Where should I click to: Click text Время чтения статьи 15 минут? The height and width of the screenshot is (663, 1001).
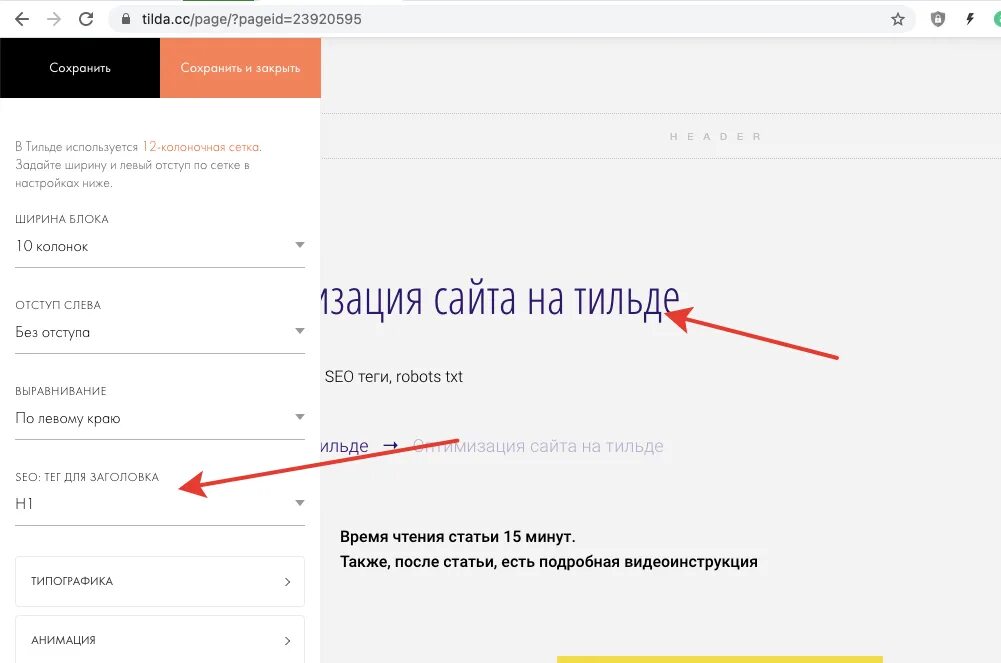tap(457, 537)
